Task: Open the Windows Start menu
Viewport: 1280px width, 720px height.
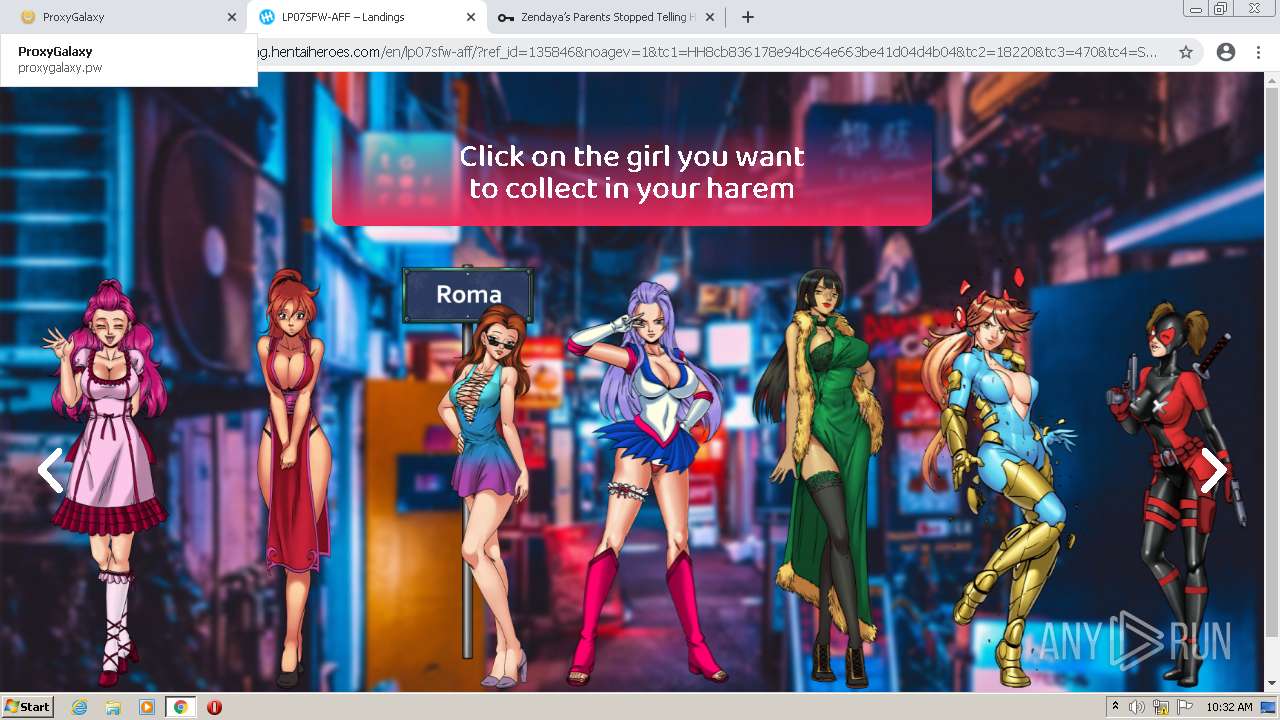Action: tap(28, 706)
